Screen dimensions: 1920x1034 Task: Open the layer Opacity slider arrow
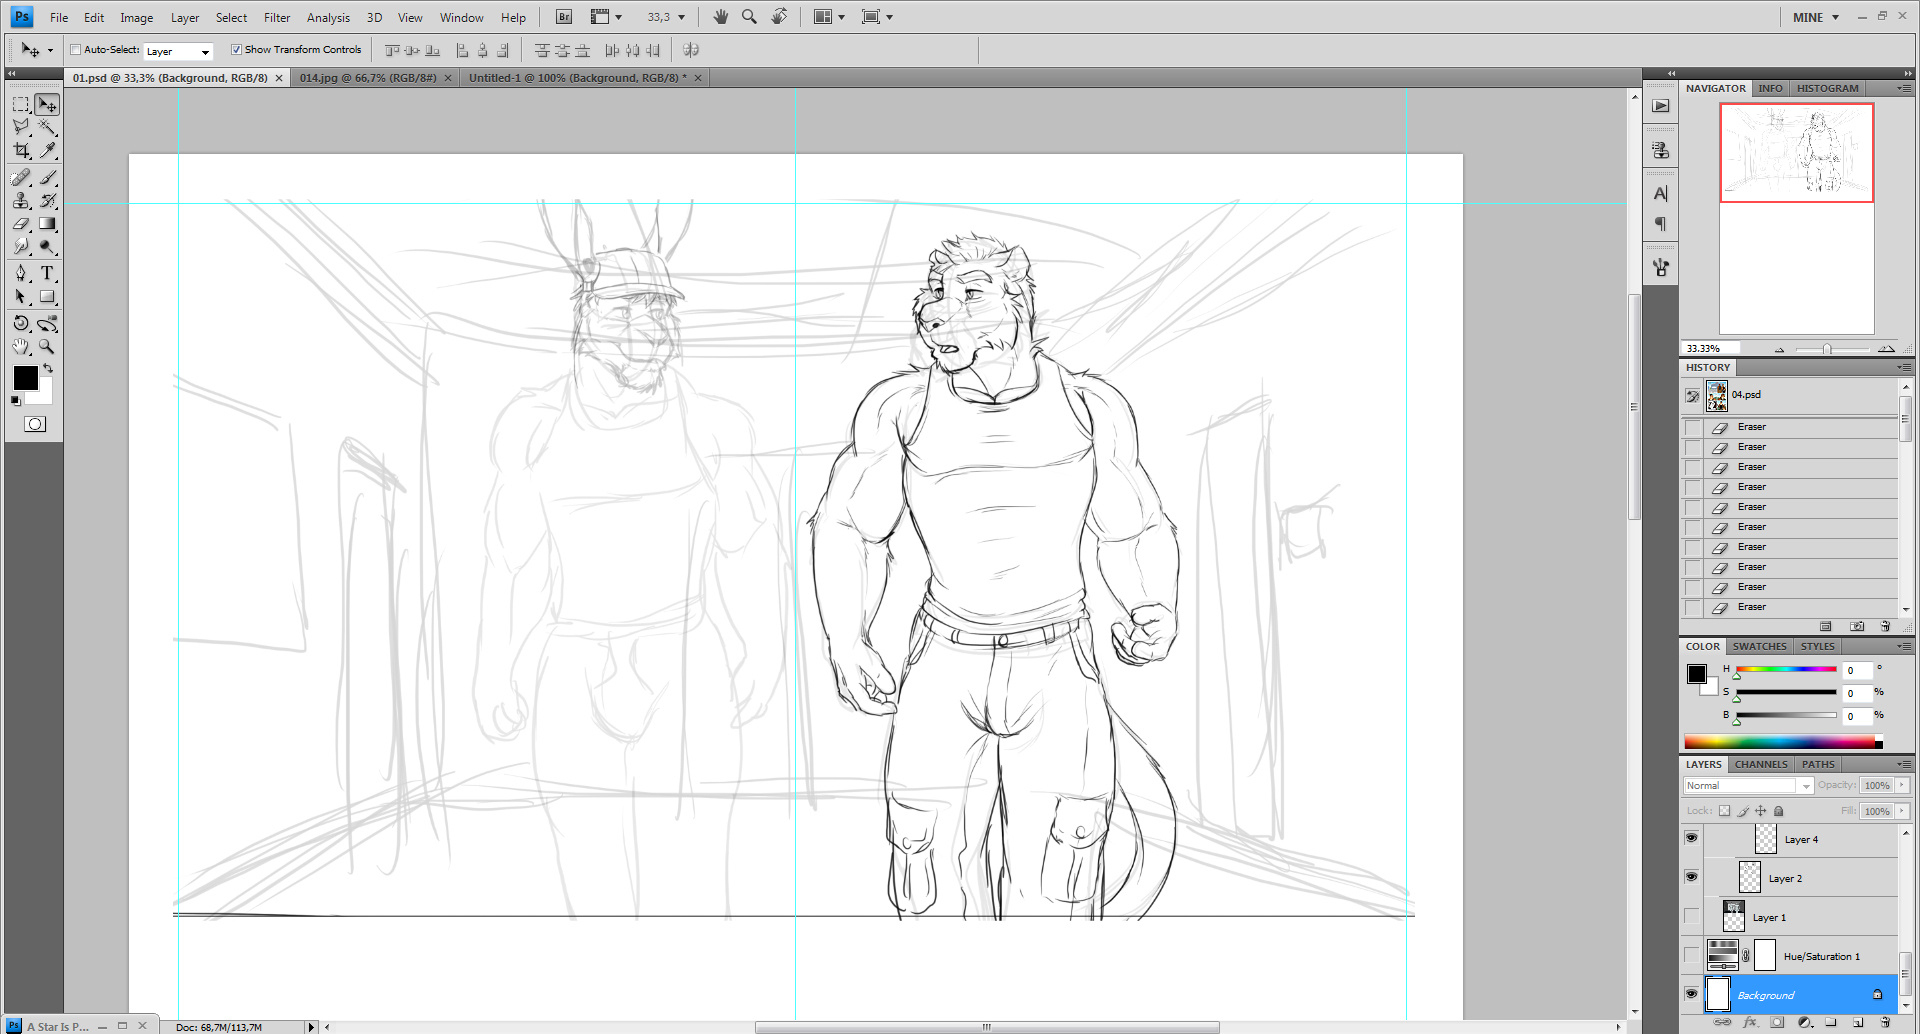click(x=1902, y=786)
